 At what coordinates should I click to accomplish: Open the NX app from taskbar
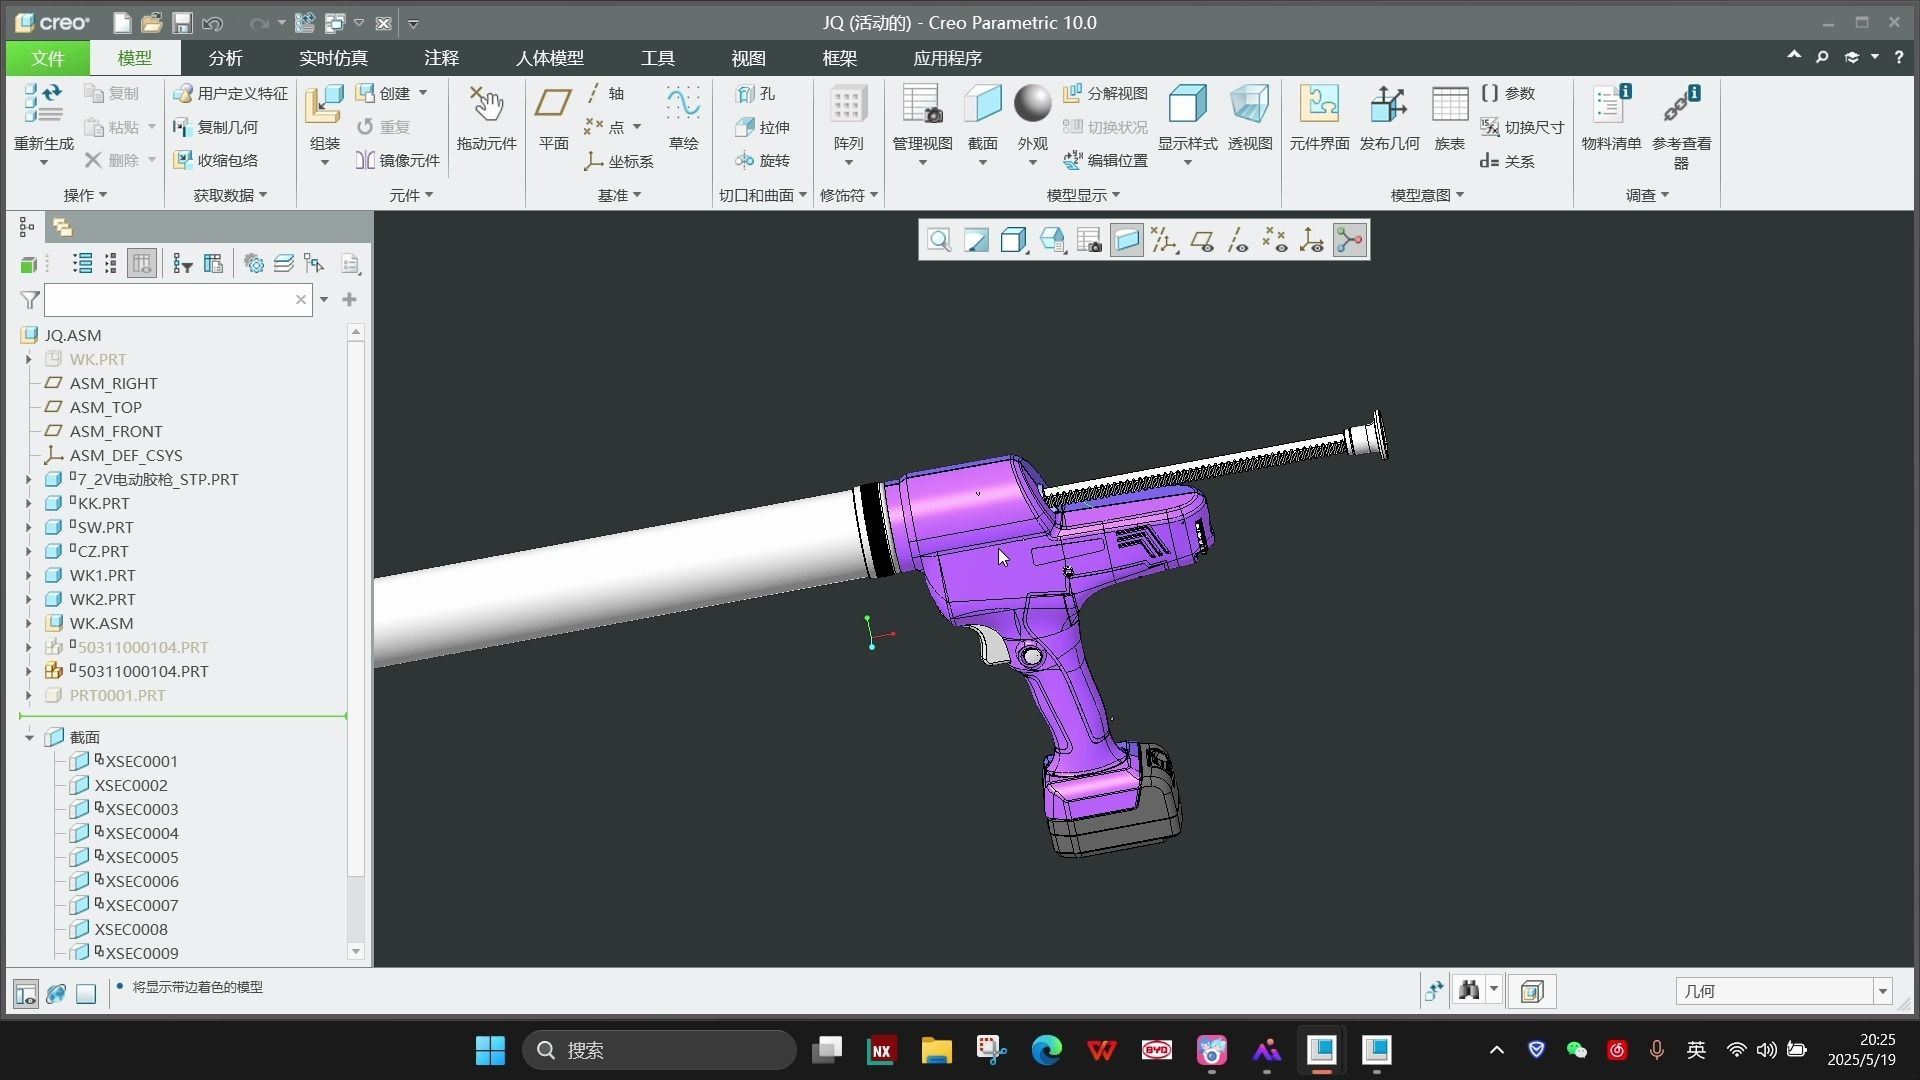881,1050
